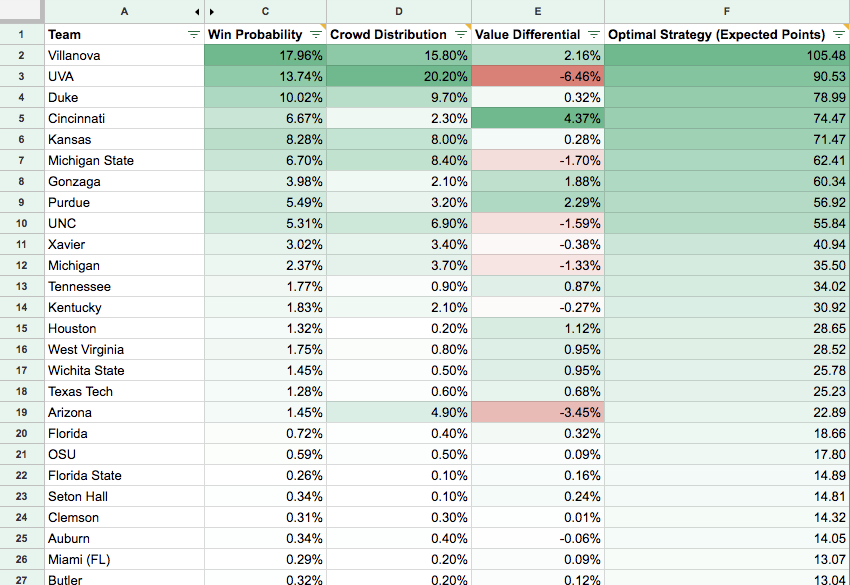The height and width of the screenshot is (585, 850).
Task: Select the 105.48 expected points cell
Action: (727, 55)
